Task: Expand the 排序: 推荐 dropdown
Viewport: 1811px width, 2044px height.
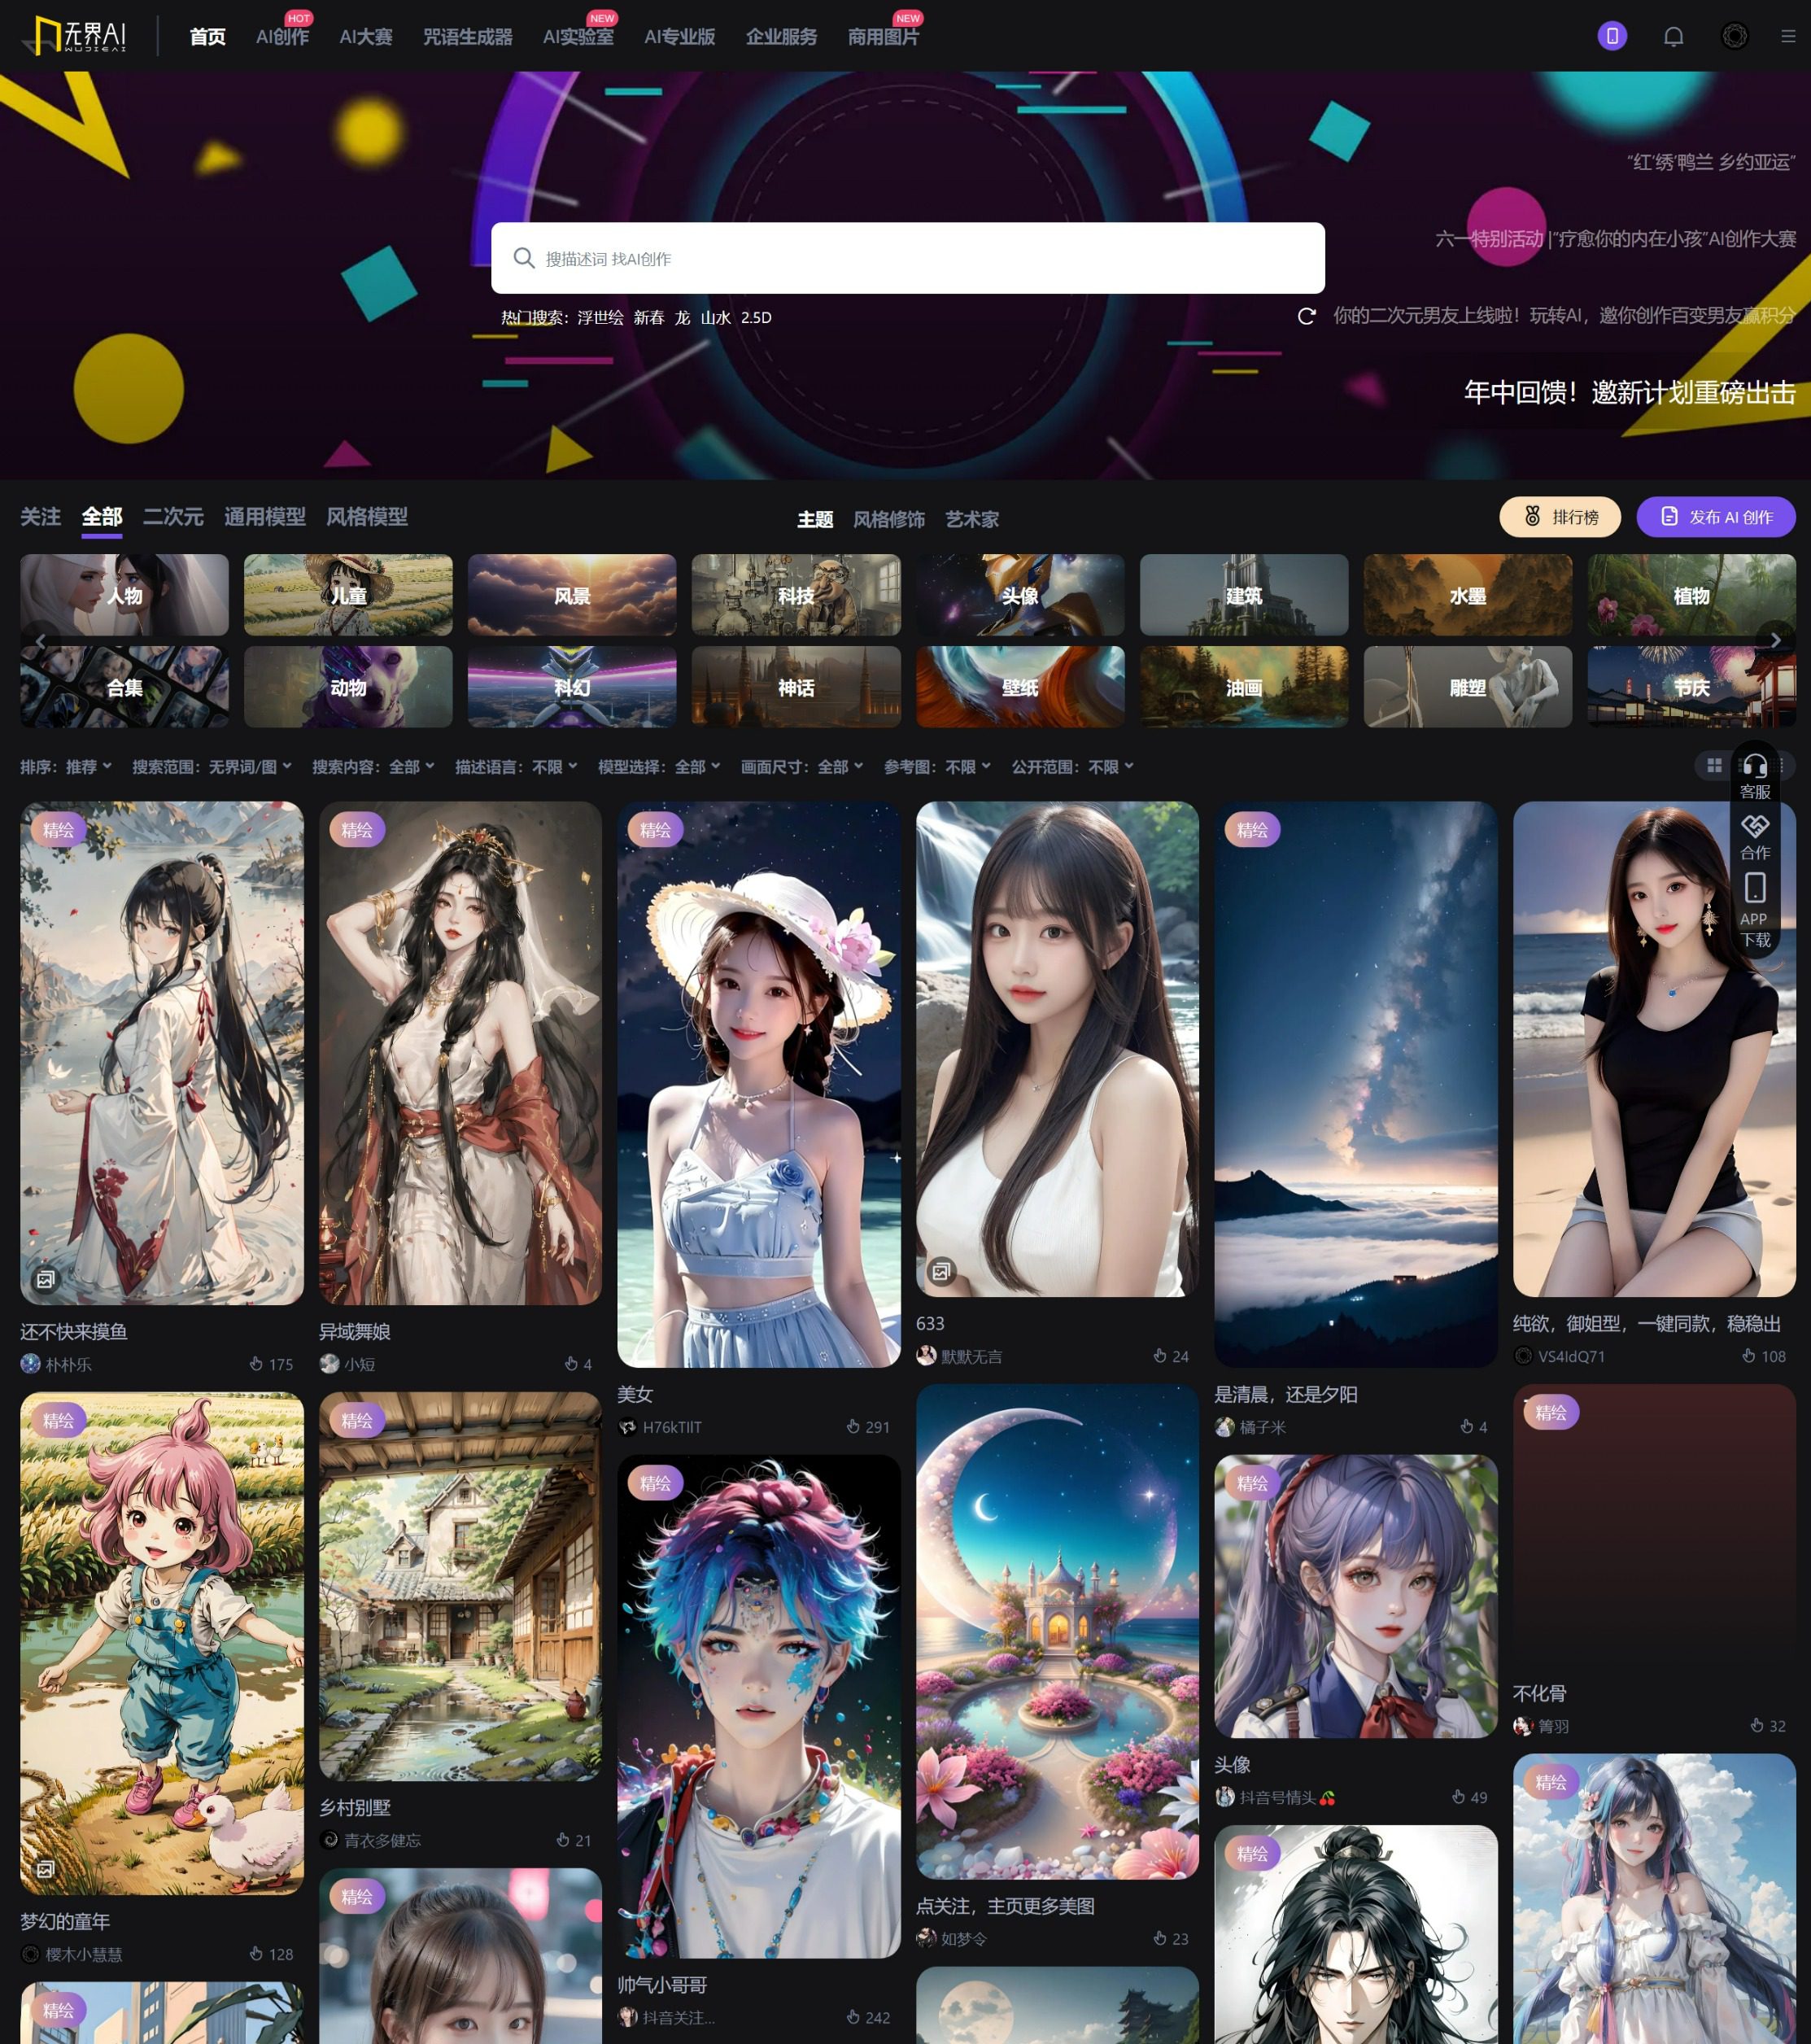Action: pyautogui.click(x=66, y=767)
